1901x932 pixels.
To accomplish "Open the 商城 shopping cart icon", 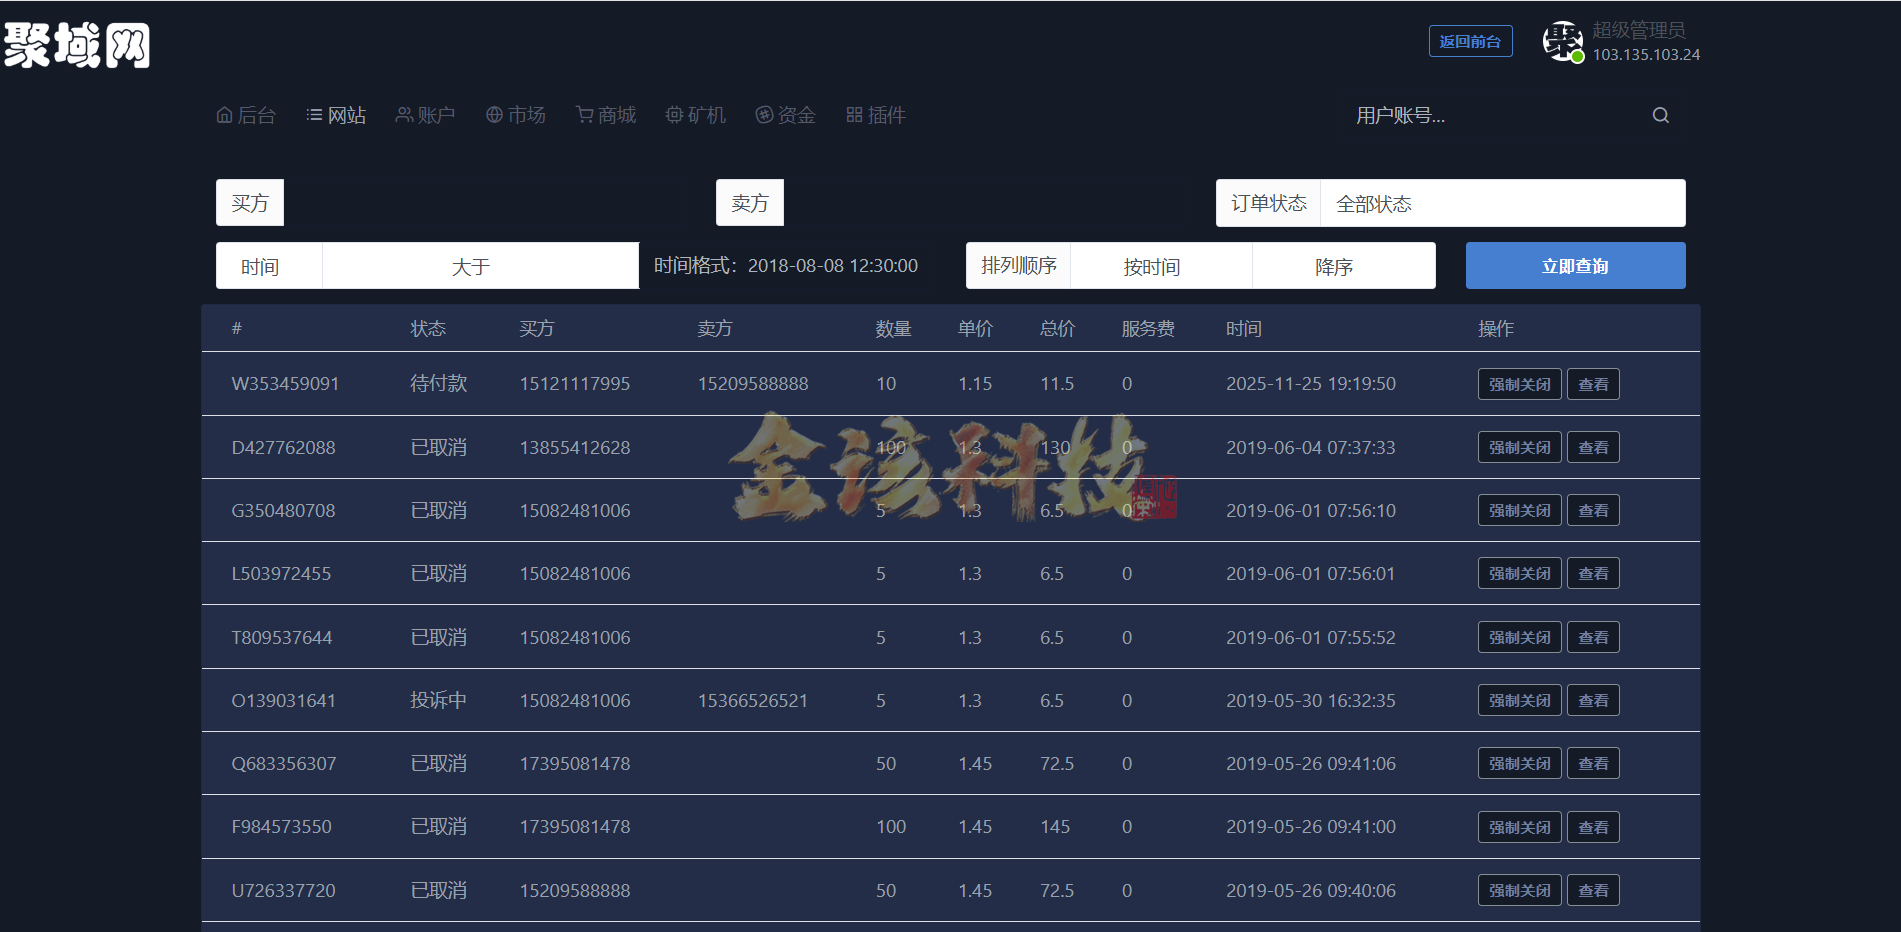I will click(583, 114).
